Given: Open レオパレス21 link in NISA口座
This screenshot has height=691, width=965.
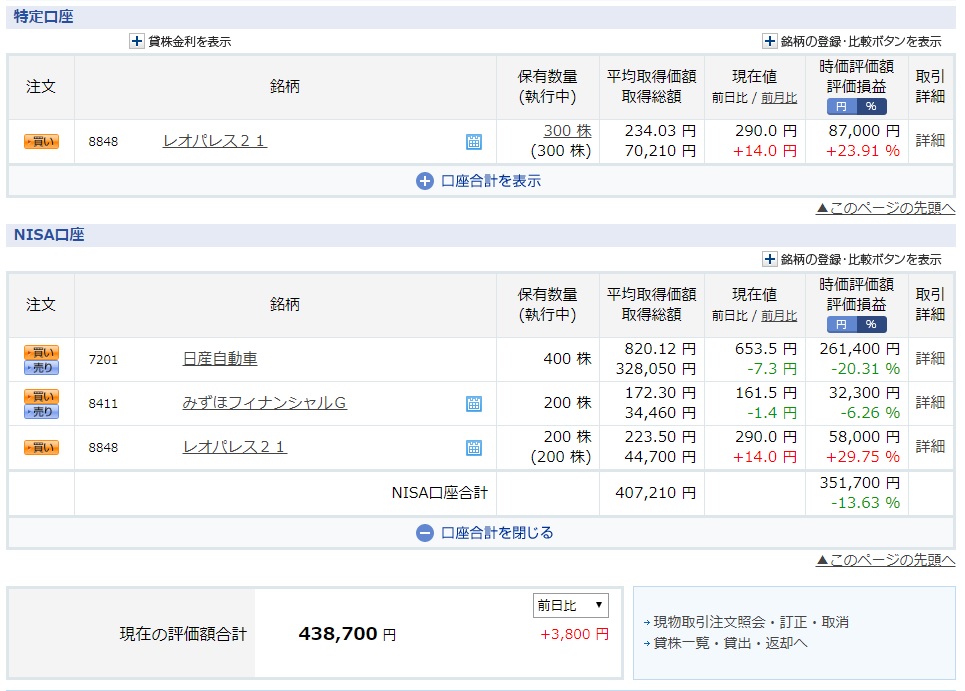Looking at the screenshot, I should pos(234,447).
